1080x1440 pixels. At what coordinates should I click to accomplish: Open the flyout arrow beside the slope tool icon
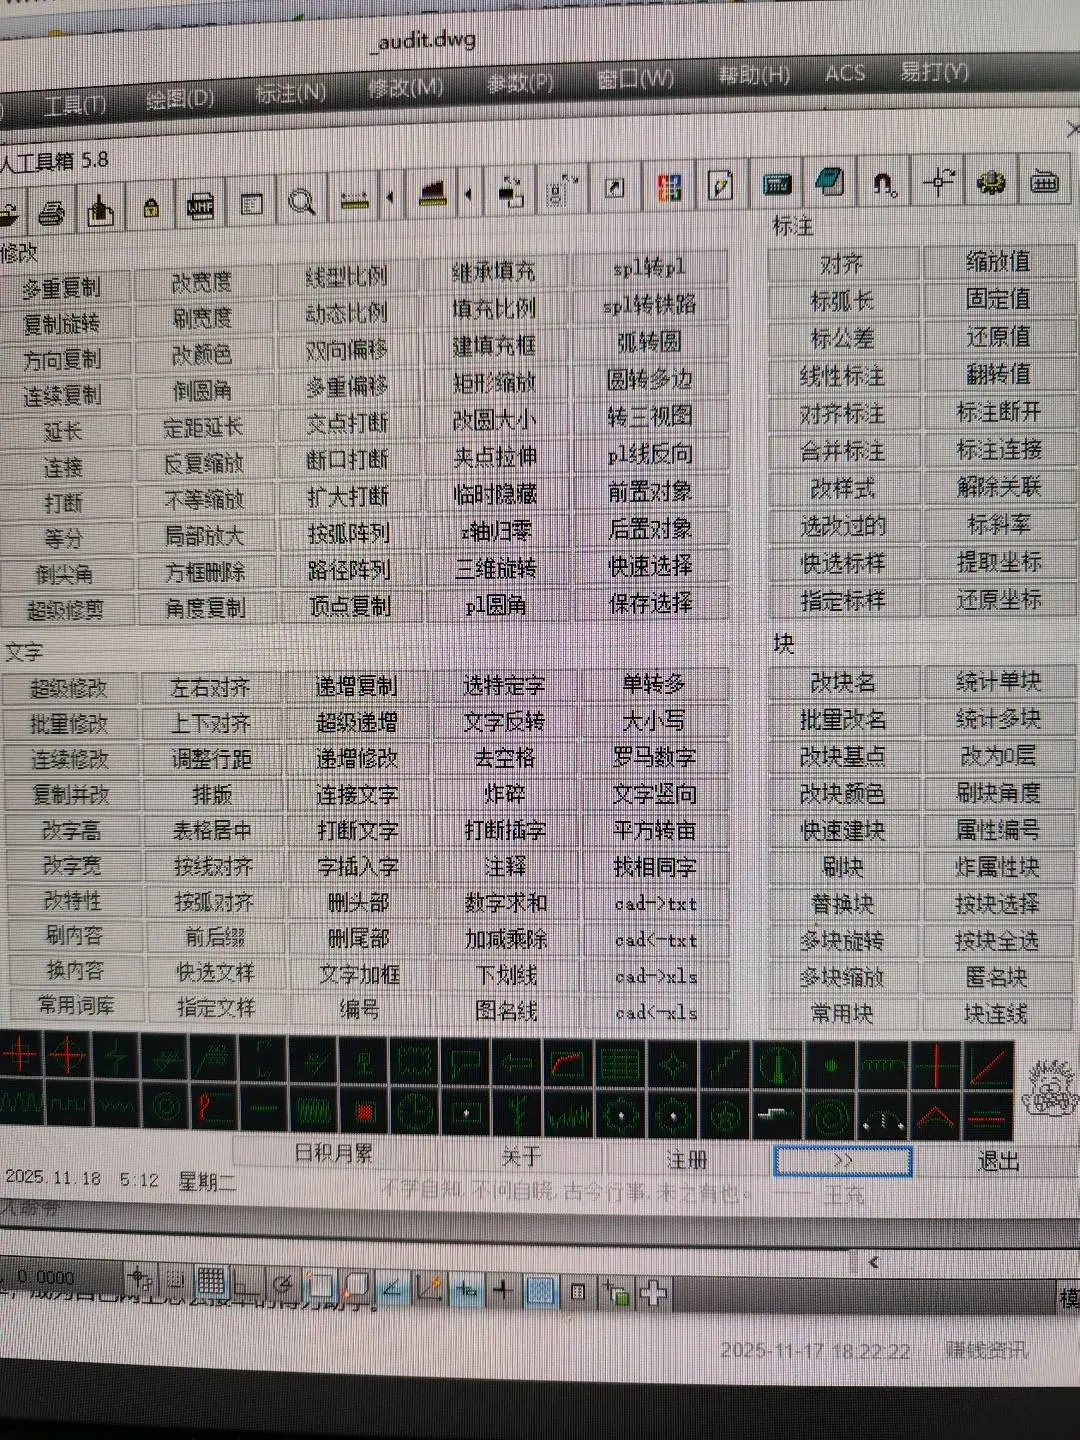(468, 197)
